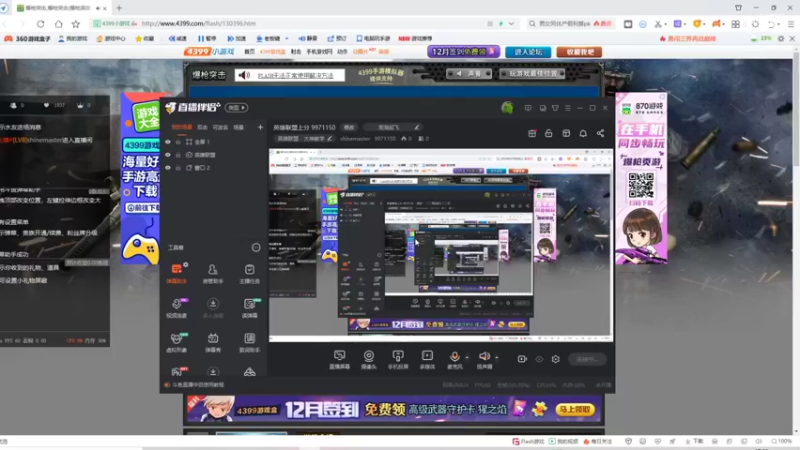This screenshot has width=800, height=450.
Task: Click the share icon in stream panel
Action: point(601,133)
